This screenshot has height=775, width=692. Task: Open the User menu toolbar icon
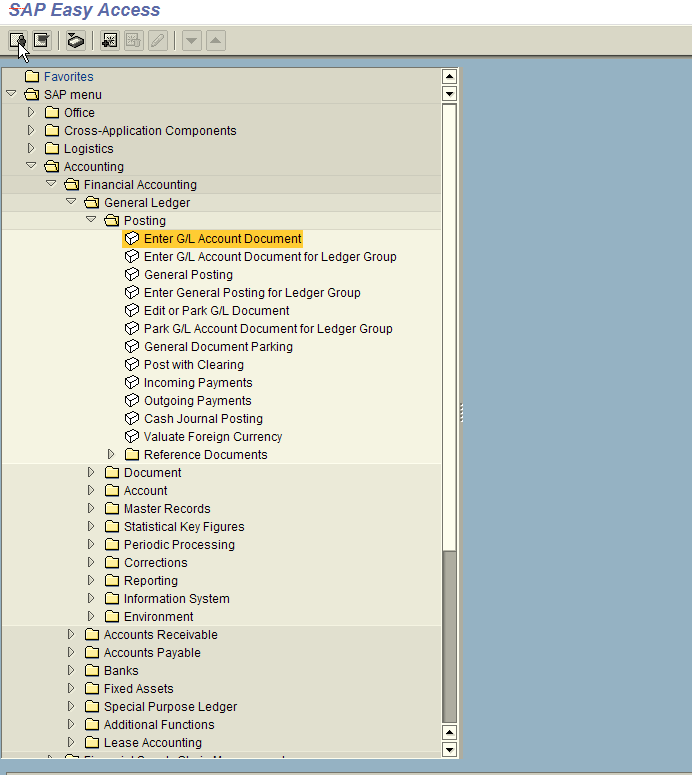click(x=18, y=40)
